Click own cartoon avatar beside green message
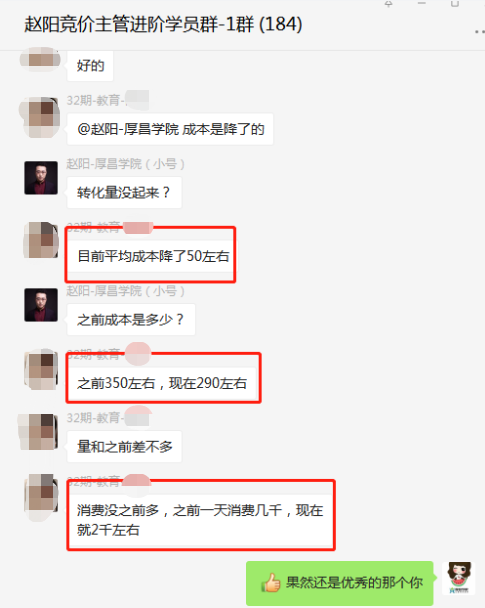The width and height of the screenshot is (485, 608). click(x=459, y=578)
